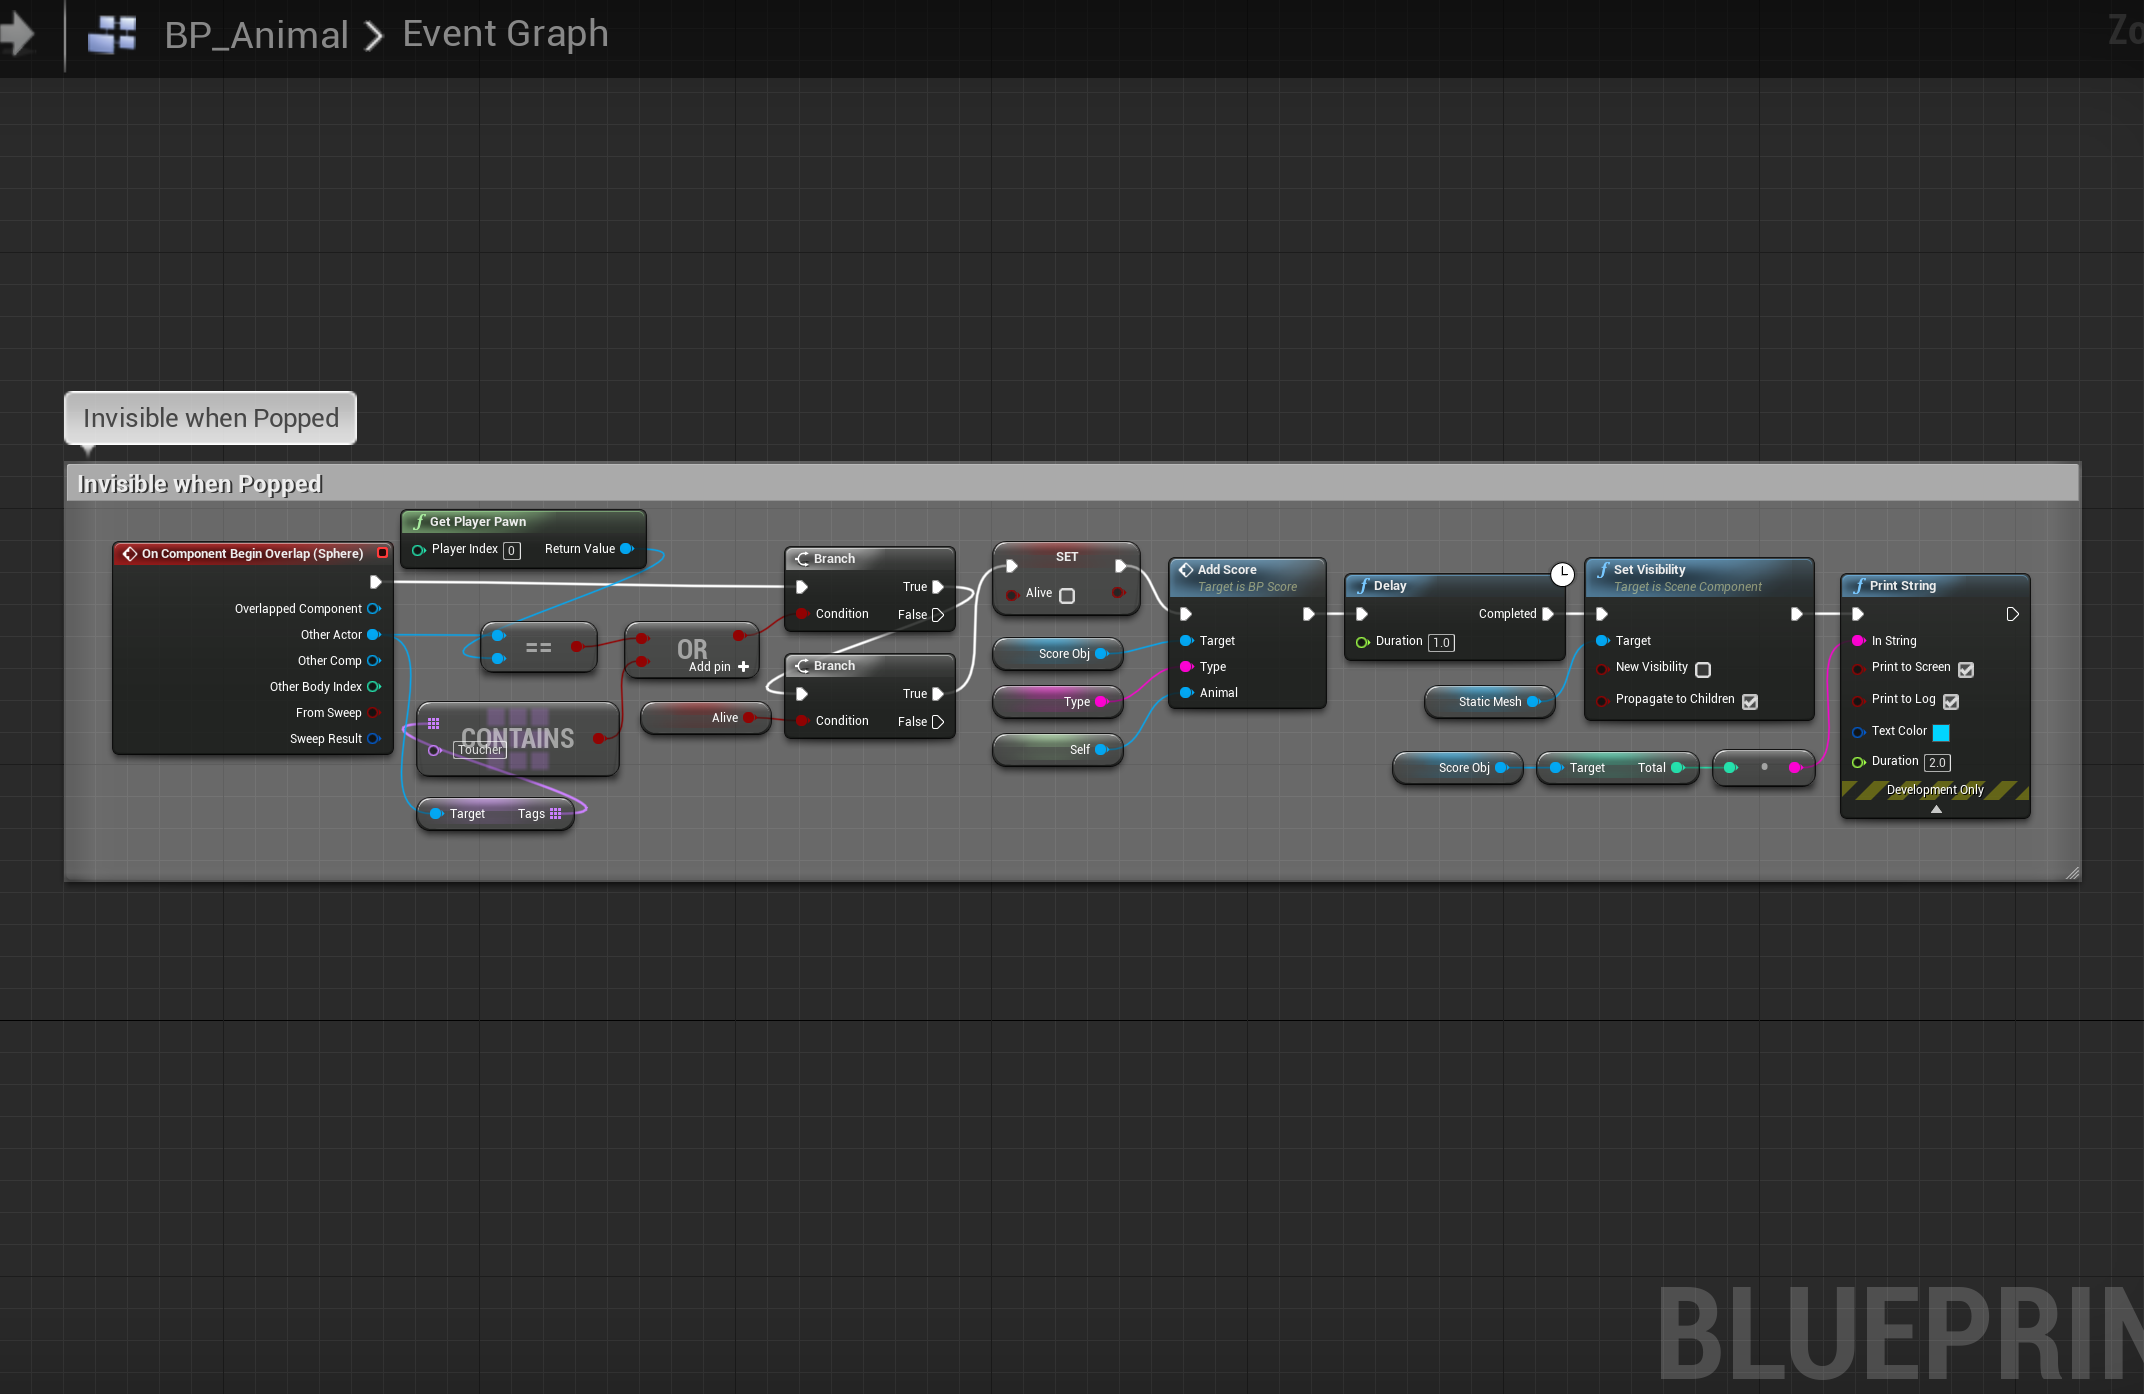Click the forward navigation arrow icon

(x=18, y=35)
